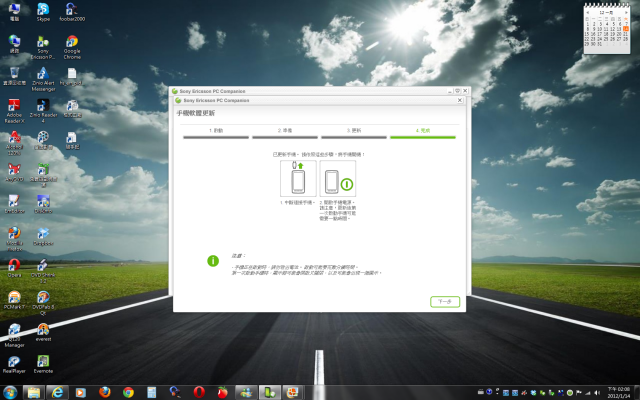
Task: Switch to PC Companion taskbar button
Action: [269, 392]
